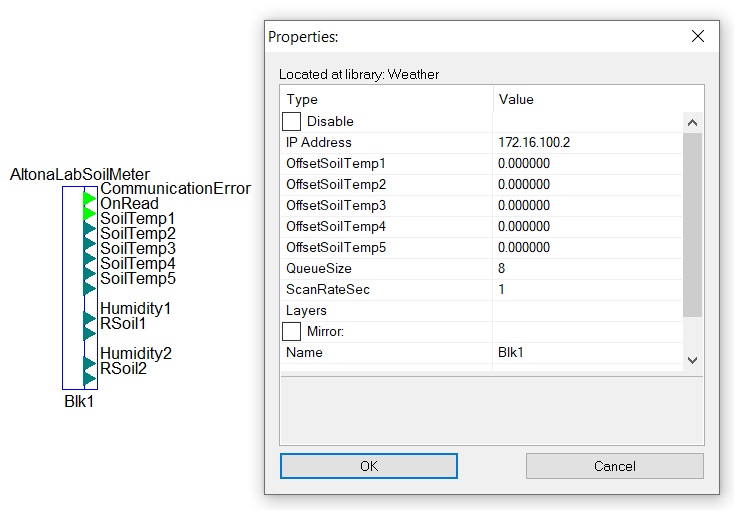Close the Properties dialog

pyautogui.click(x=698, y=36)
